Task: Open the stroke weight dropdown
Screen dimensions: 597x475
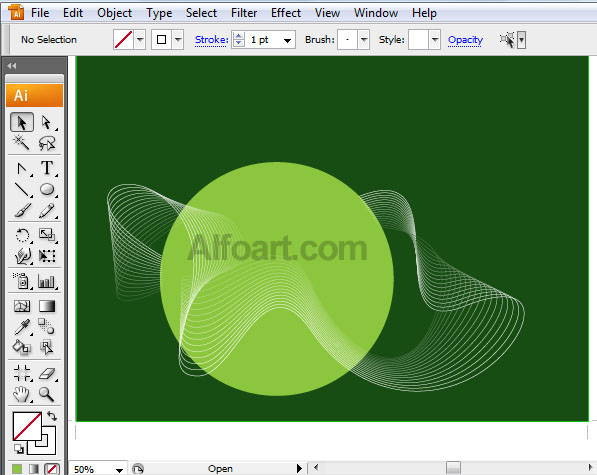Action: 287,40
